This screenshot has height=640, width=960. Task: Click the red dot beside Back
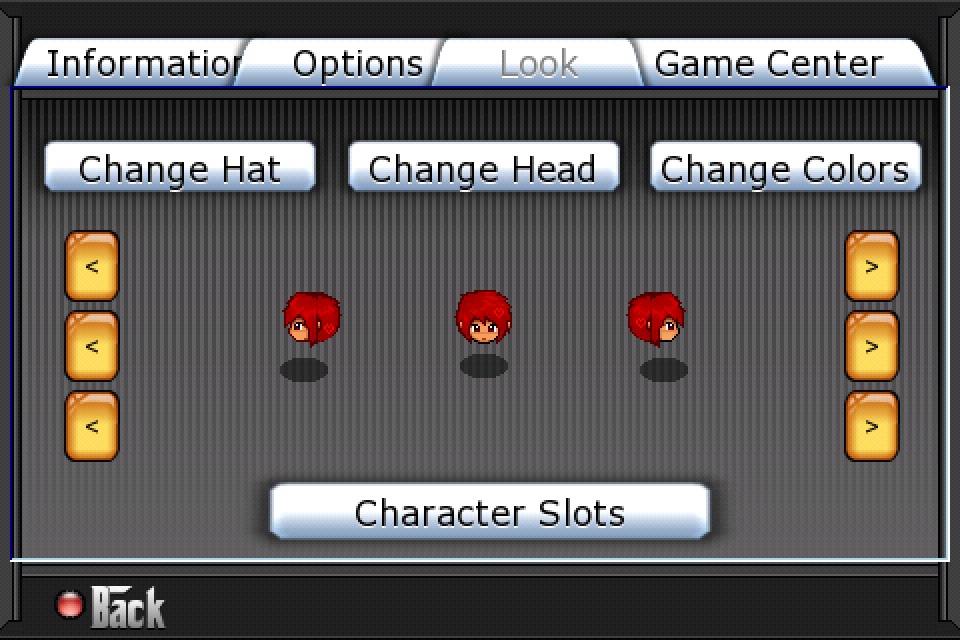point(69,604)
